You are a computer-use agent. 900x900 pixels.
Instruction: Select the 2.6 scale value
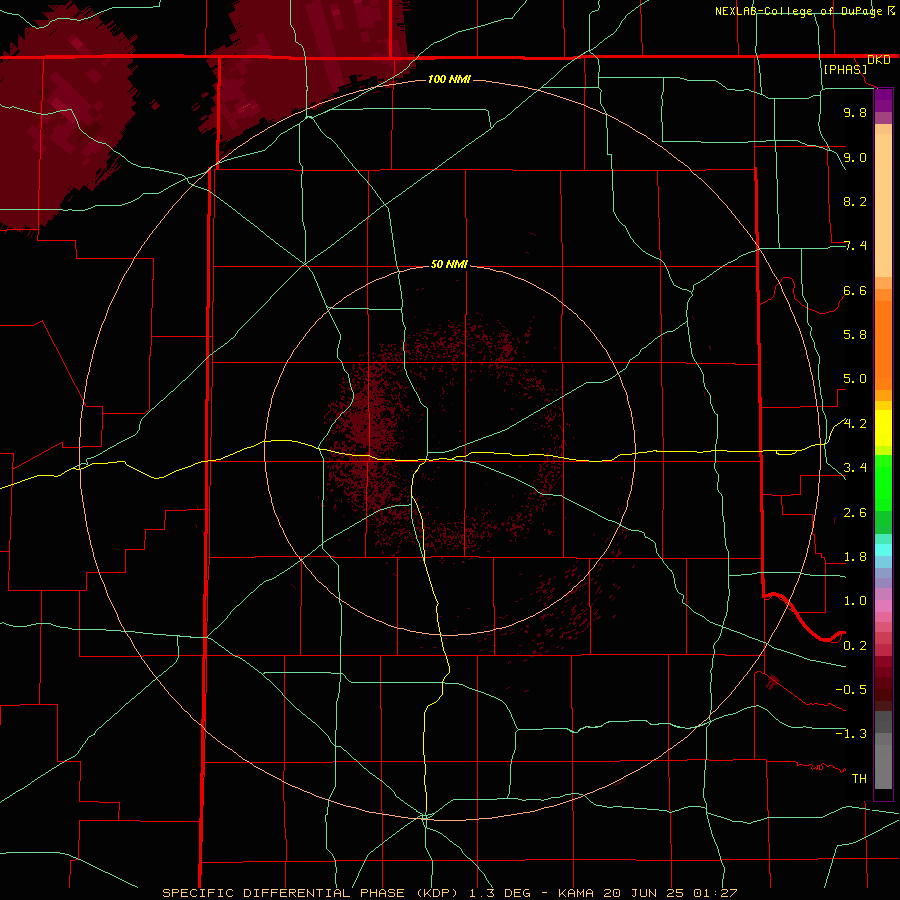tap(855, 513)
